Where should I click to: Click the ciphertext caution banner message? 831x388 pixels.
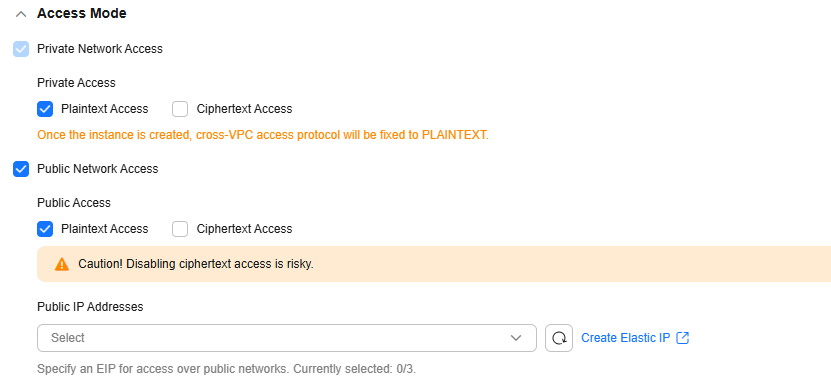click(x=196, y=264)
